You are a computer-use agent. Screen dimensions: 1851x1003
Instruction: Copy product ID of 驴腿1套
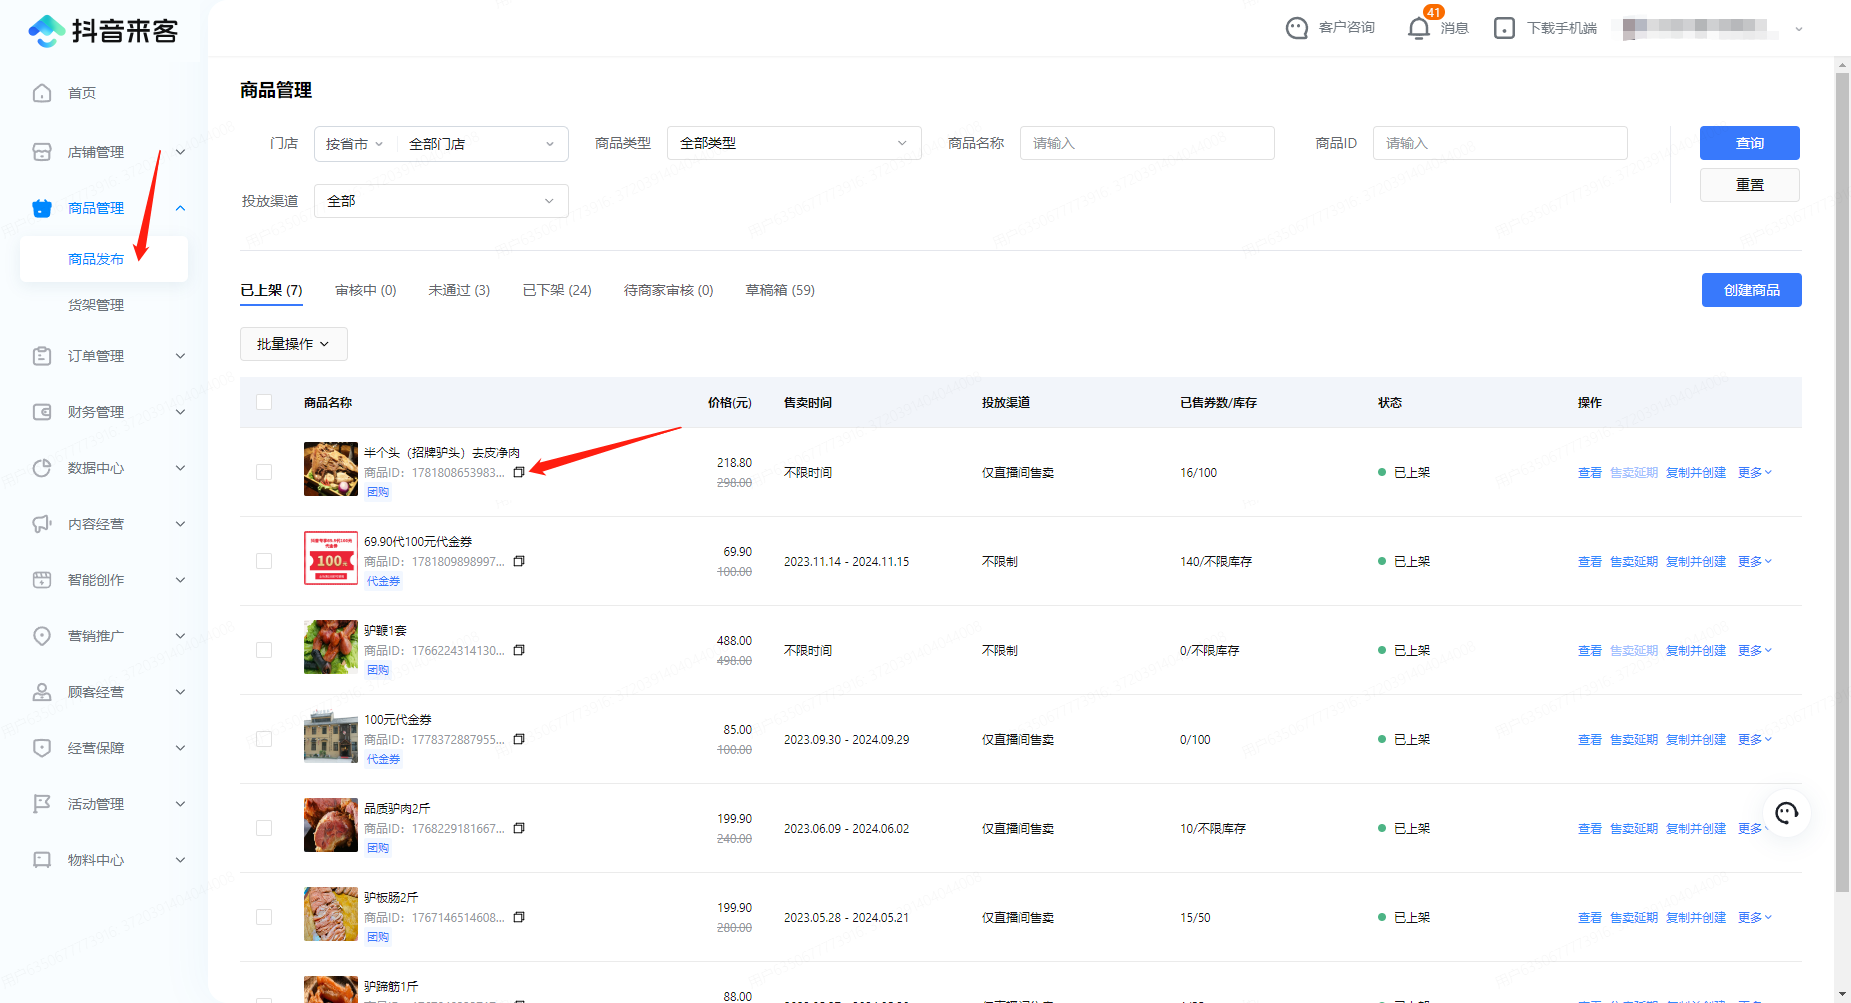[x=519, y=650]
